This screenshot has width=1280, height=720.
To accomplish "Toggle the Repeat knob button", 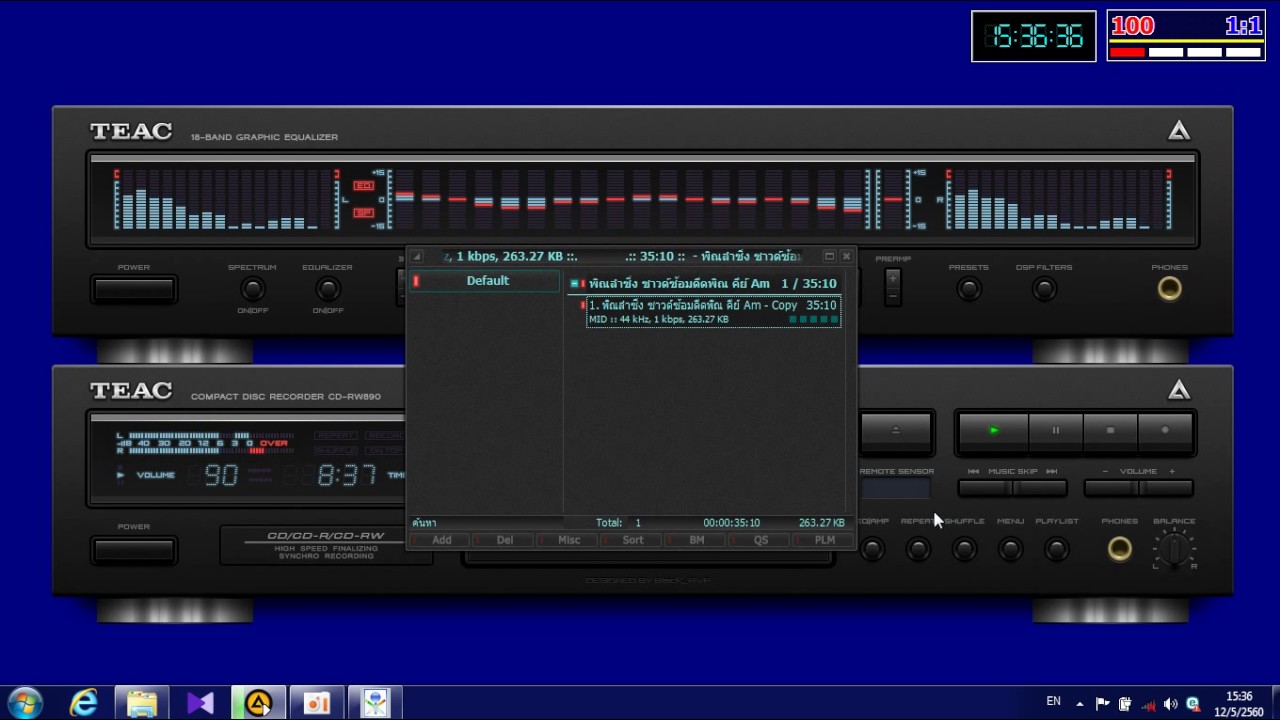I will [x=918, y=549].
